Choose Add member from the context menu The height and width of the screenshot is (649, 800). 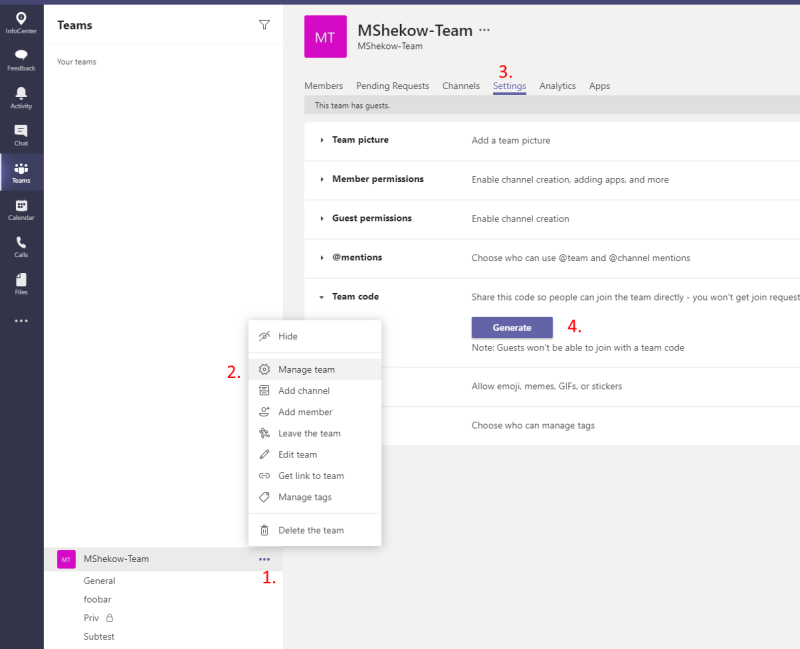315,411
